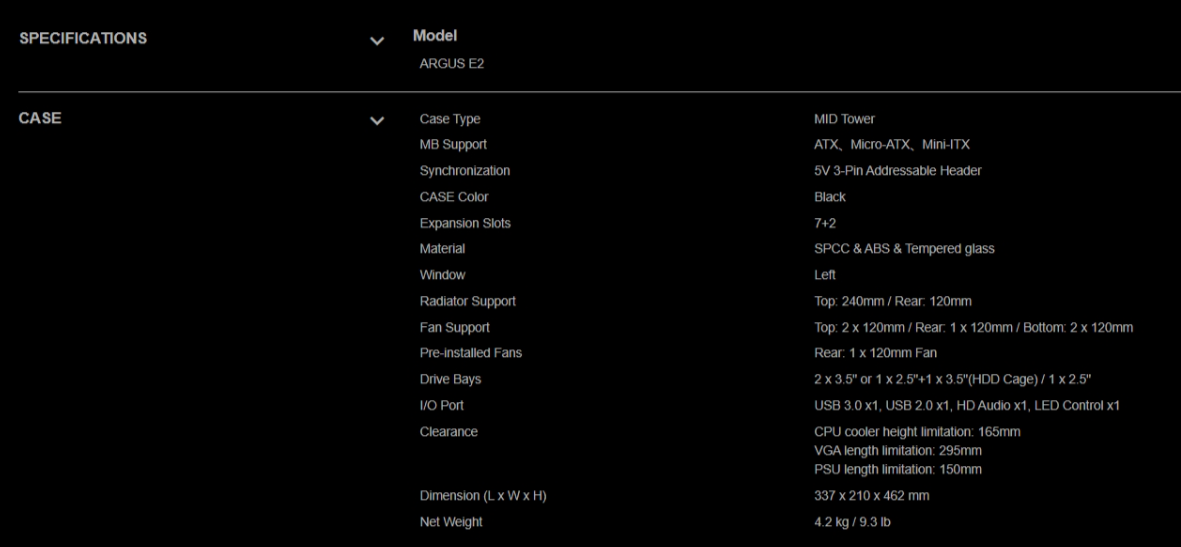Collapse the Case section chevron
Image resolution: width=1181 pixels, height=547 pixels.
tap(377, 122)
